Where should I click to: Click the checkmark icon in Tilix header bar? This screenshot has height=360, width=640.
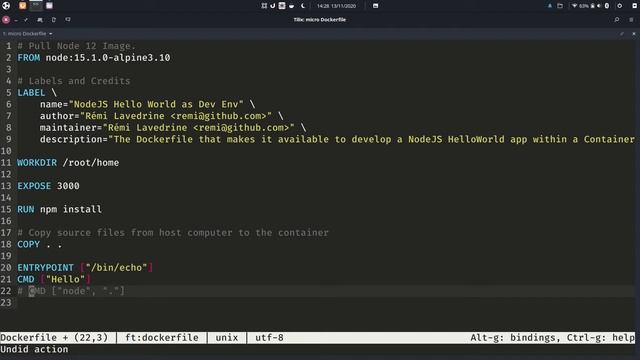pos(26,20)
